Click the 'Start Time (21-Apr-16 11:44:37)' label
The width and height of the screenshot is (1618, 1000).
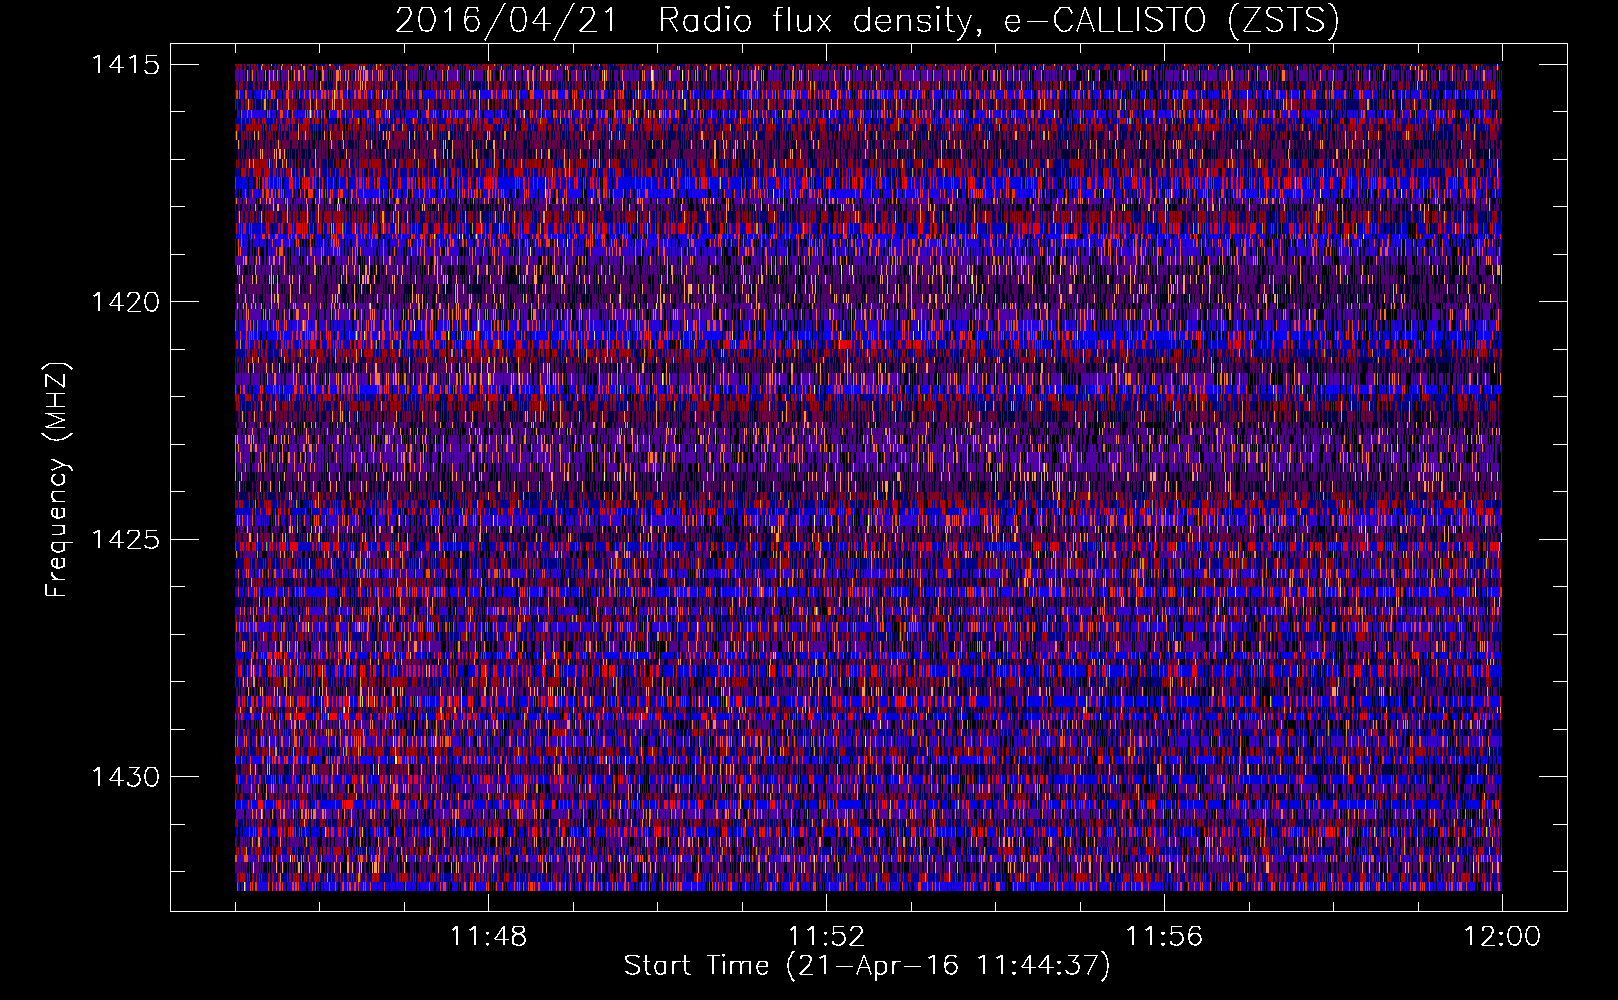[x=867, y=966]
